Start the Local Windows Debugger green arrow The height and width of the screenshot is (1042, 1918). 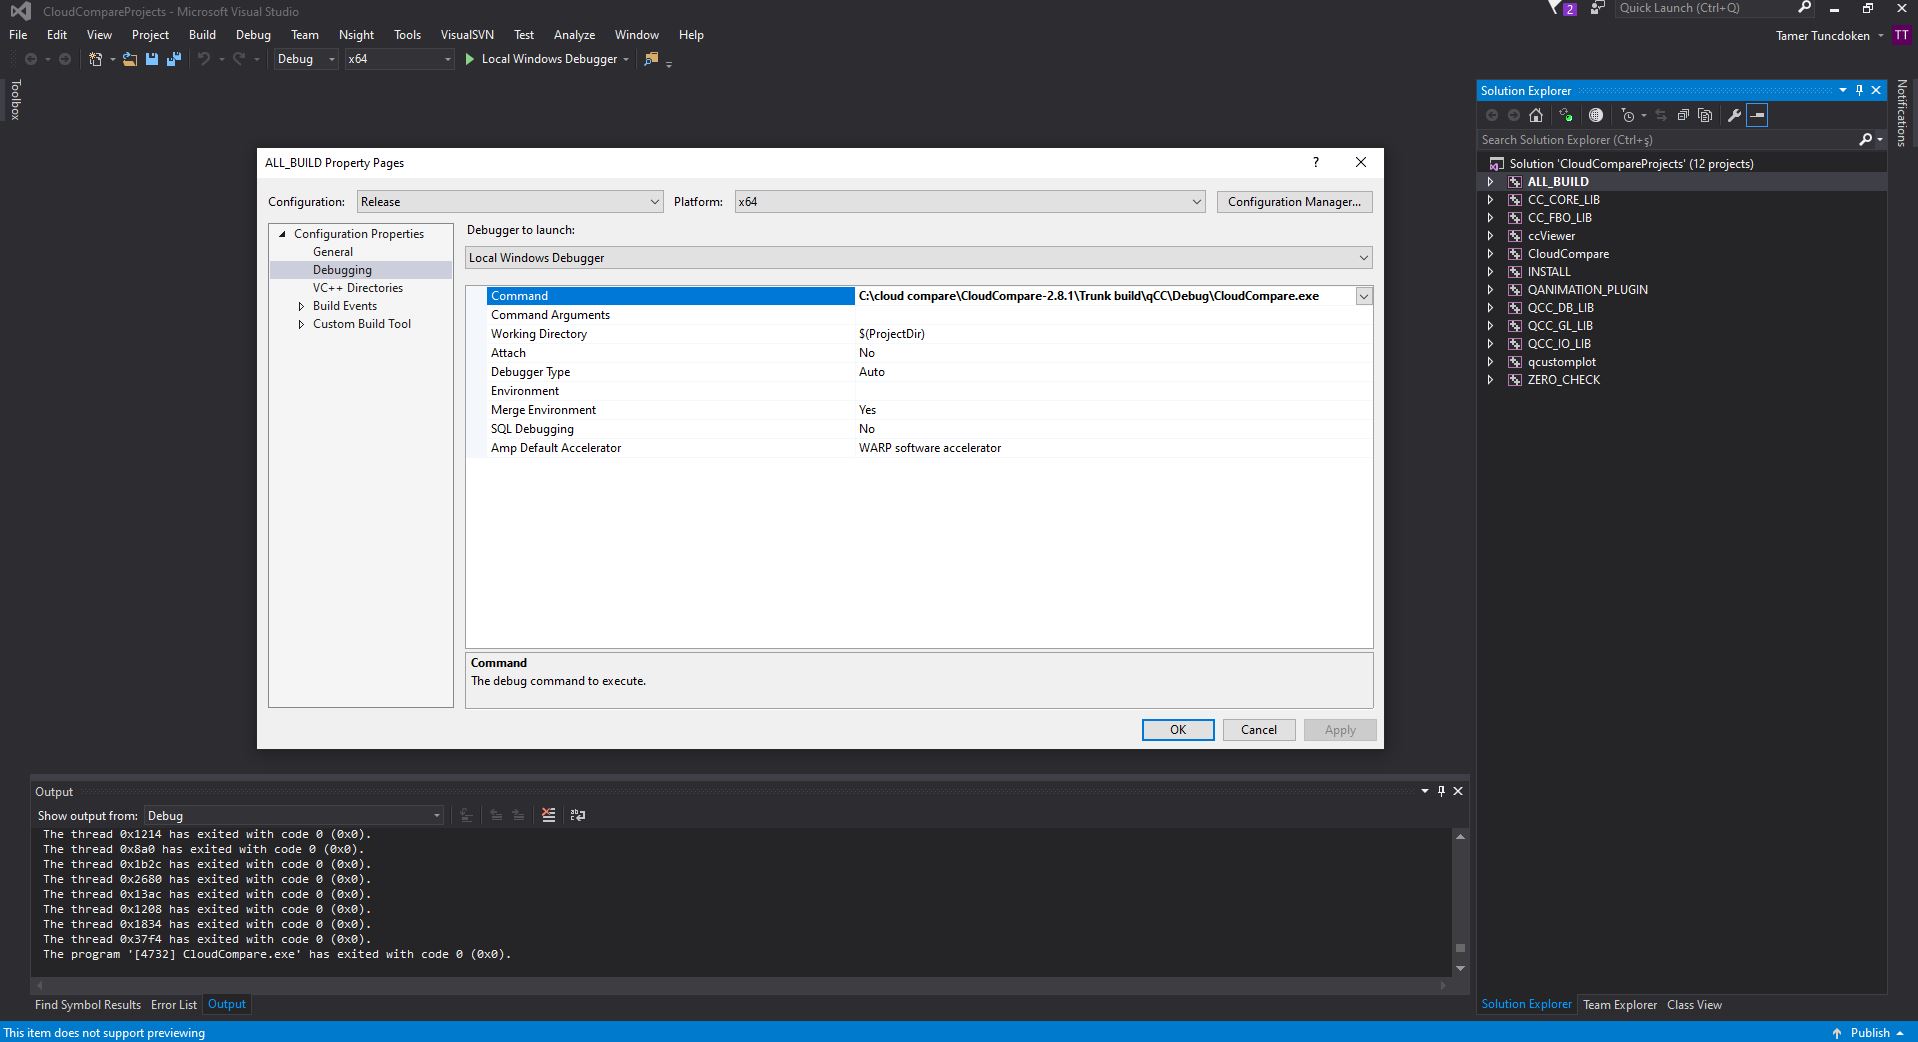coord(470,59)
